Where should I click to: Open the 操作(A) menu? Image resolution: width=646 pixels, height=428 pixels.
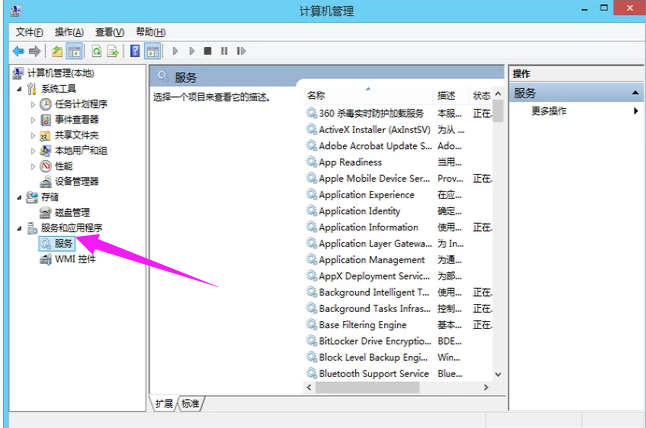coord(70,32)
